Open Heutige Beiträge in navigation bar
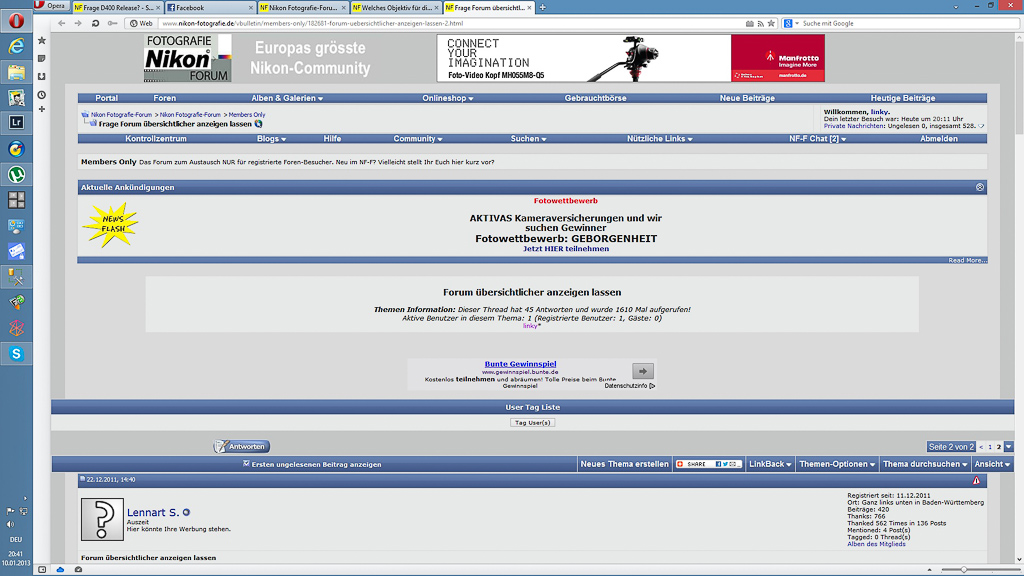Viewport: 1024px width, 576px height. coord(903,98)
